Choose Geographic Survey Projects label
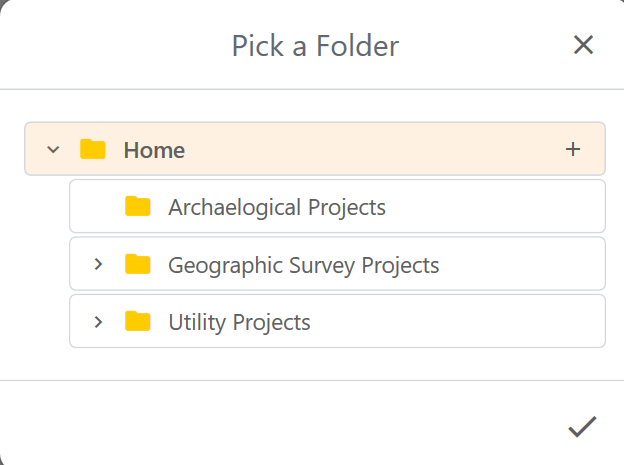The image size is (624, 465). coord(303,265)
